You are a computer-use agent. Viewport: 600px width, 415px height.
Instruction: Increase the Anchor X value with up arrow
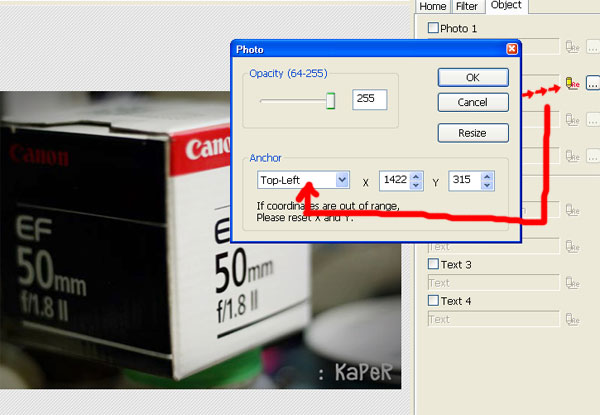(x=416, y=176)
